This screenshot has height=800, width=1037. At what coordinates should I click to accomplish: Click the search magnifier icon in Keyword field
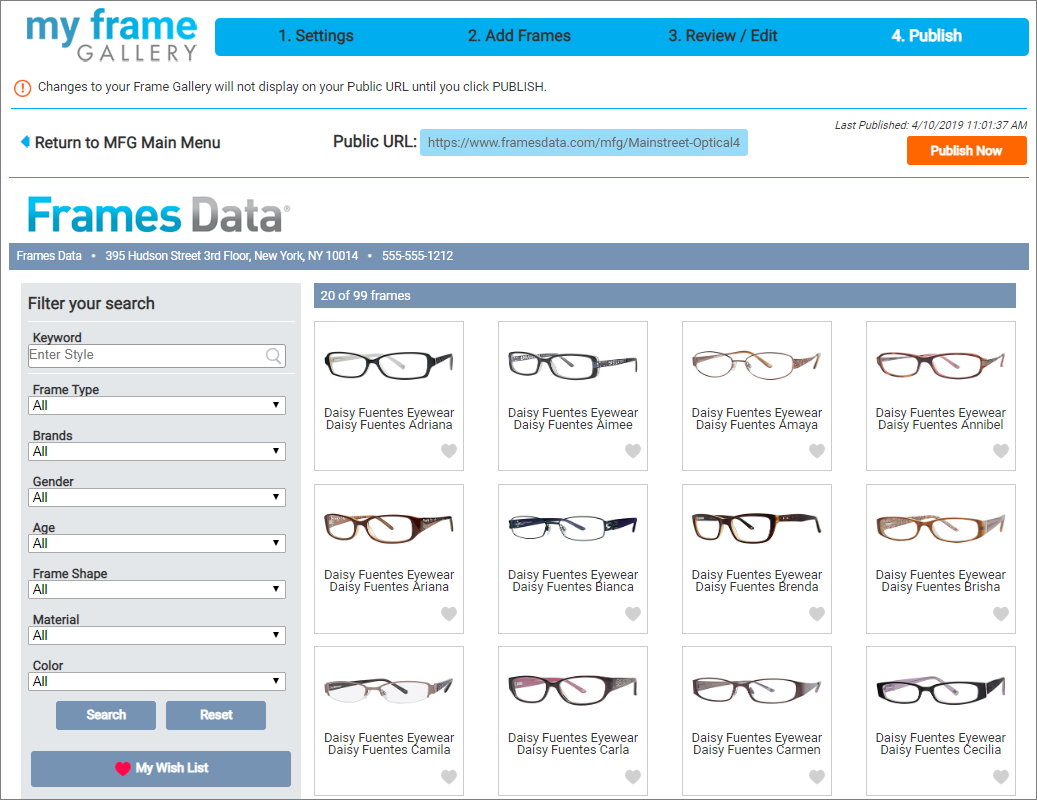coord(273,355)
